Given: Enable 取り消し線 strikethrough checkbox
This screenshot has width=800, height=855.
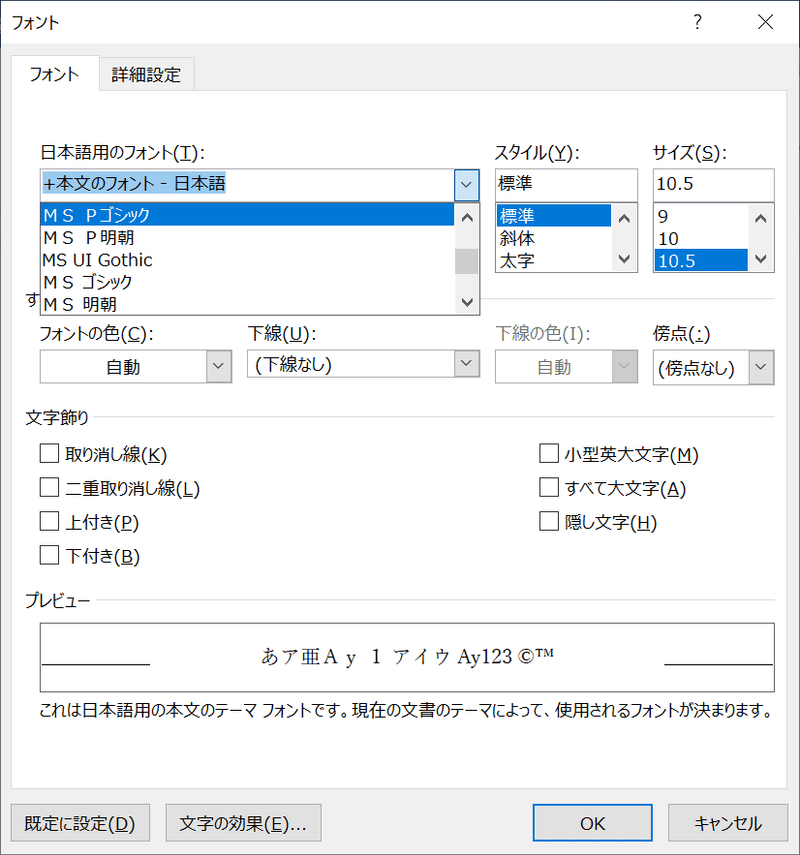Looking at the screenshot, I should click(x=49, y=454).
